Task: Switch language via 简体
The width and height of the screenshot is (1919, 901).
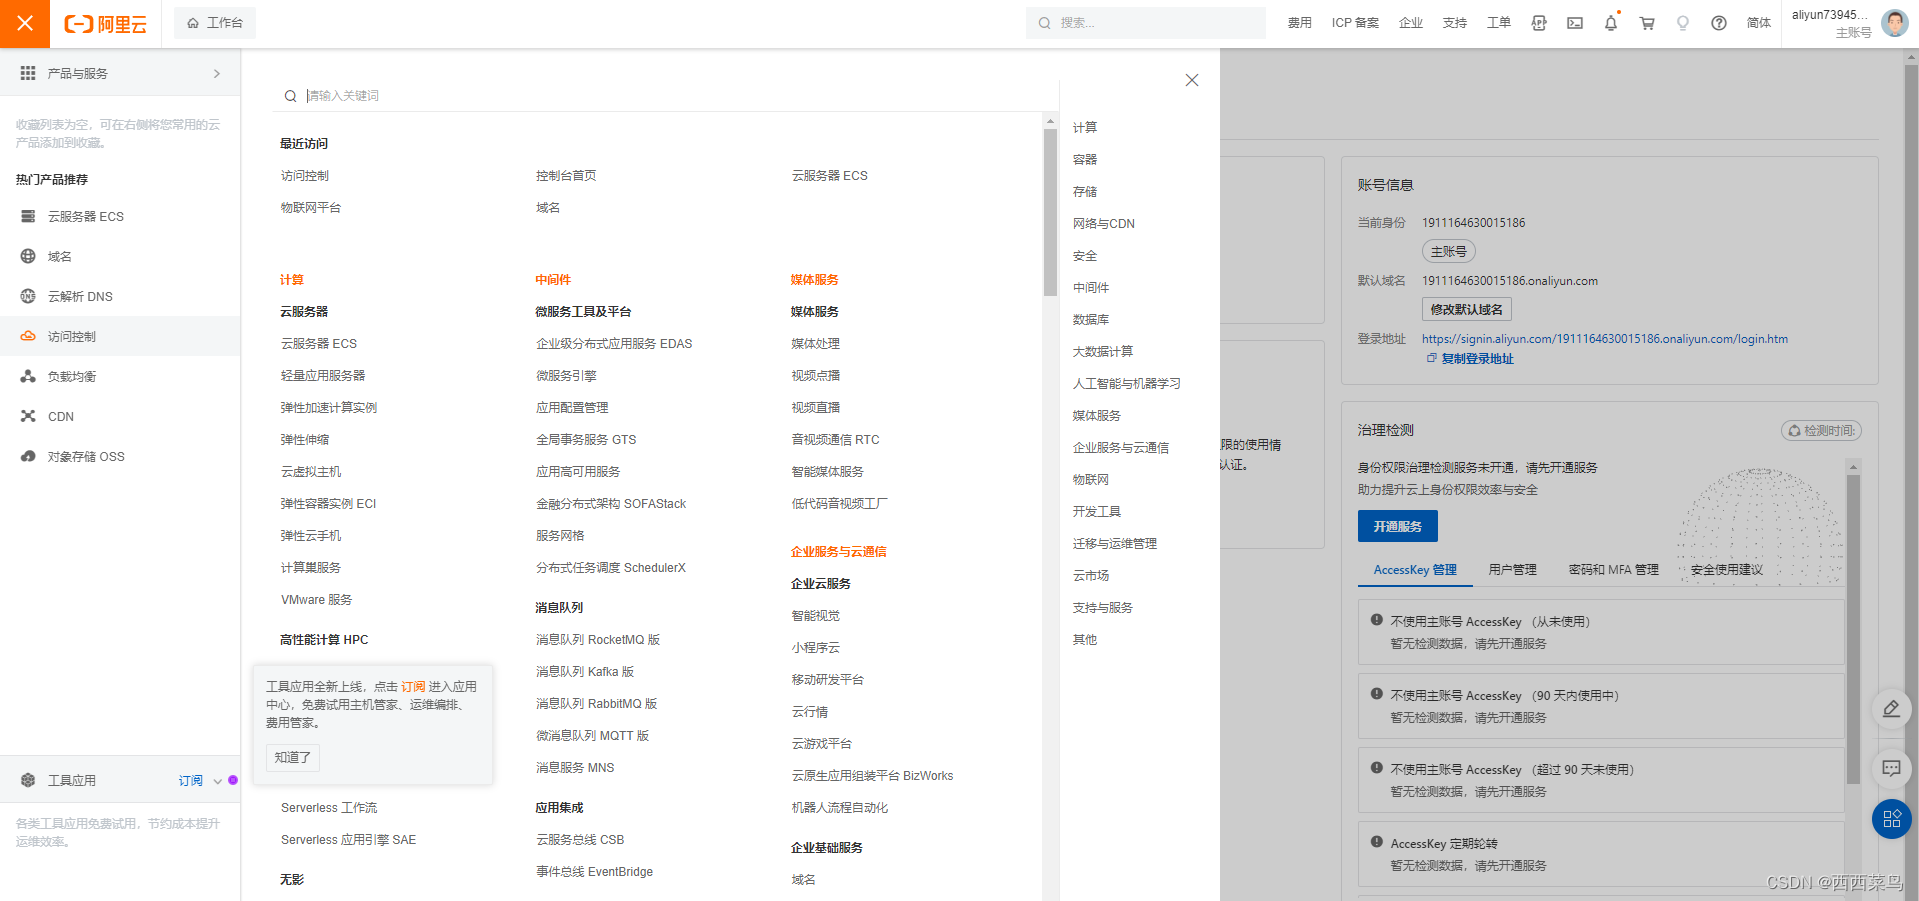Action: pyautogui.click(x=1759, y=23)
